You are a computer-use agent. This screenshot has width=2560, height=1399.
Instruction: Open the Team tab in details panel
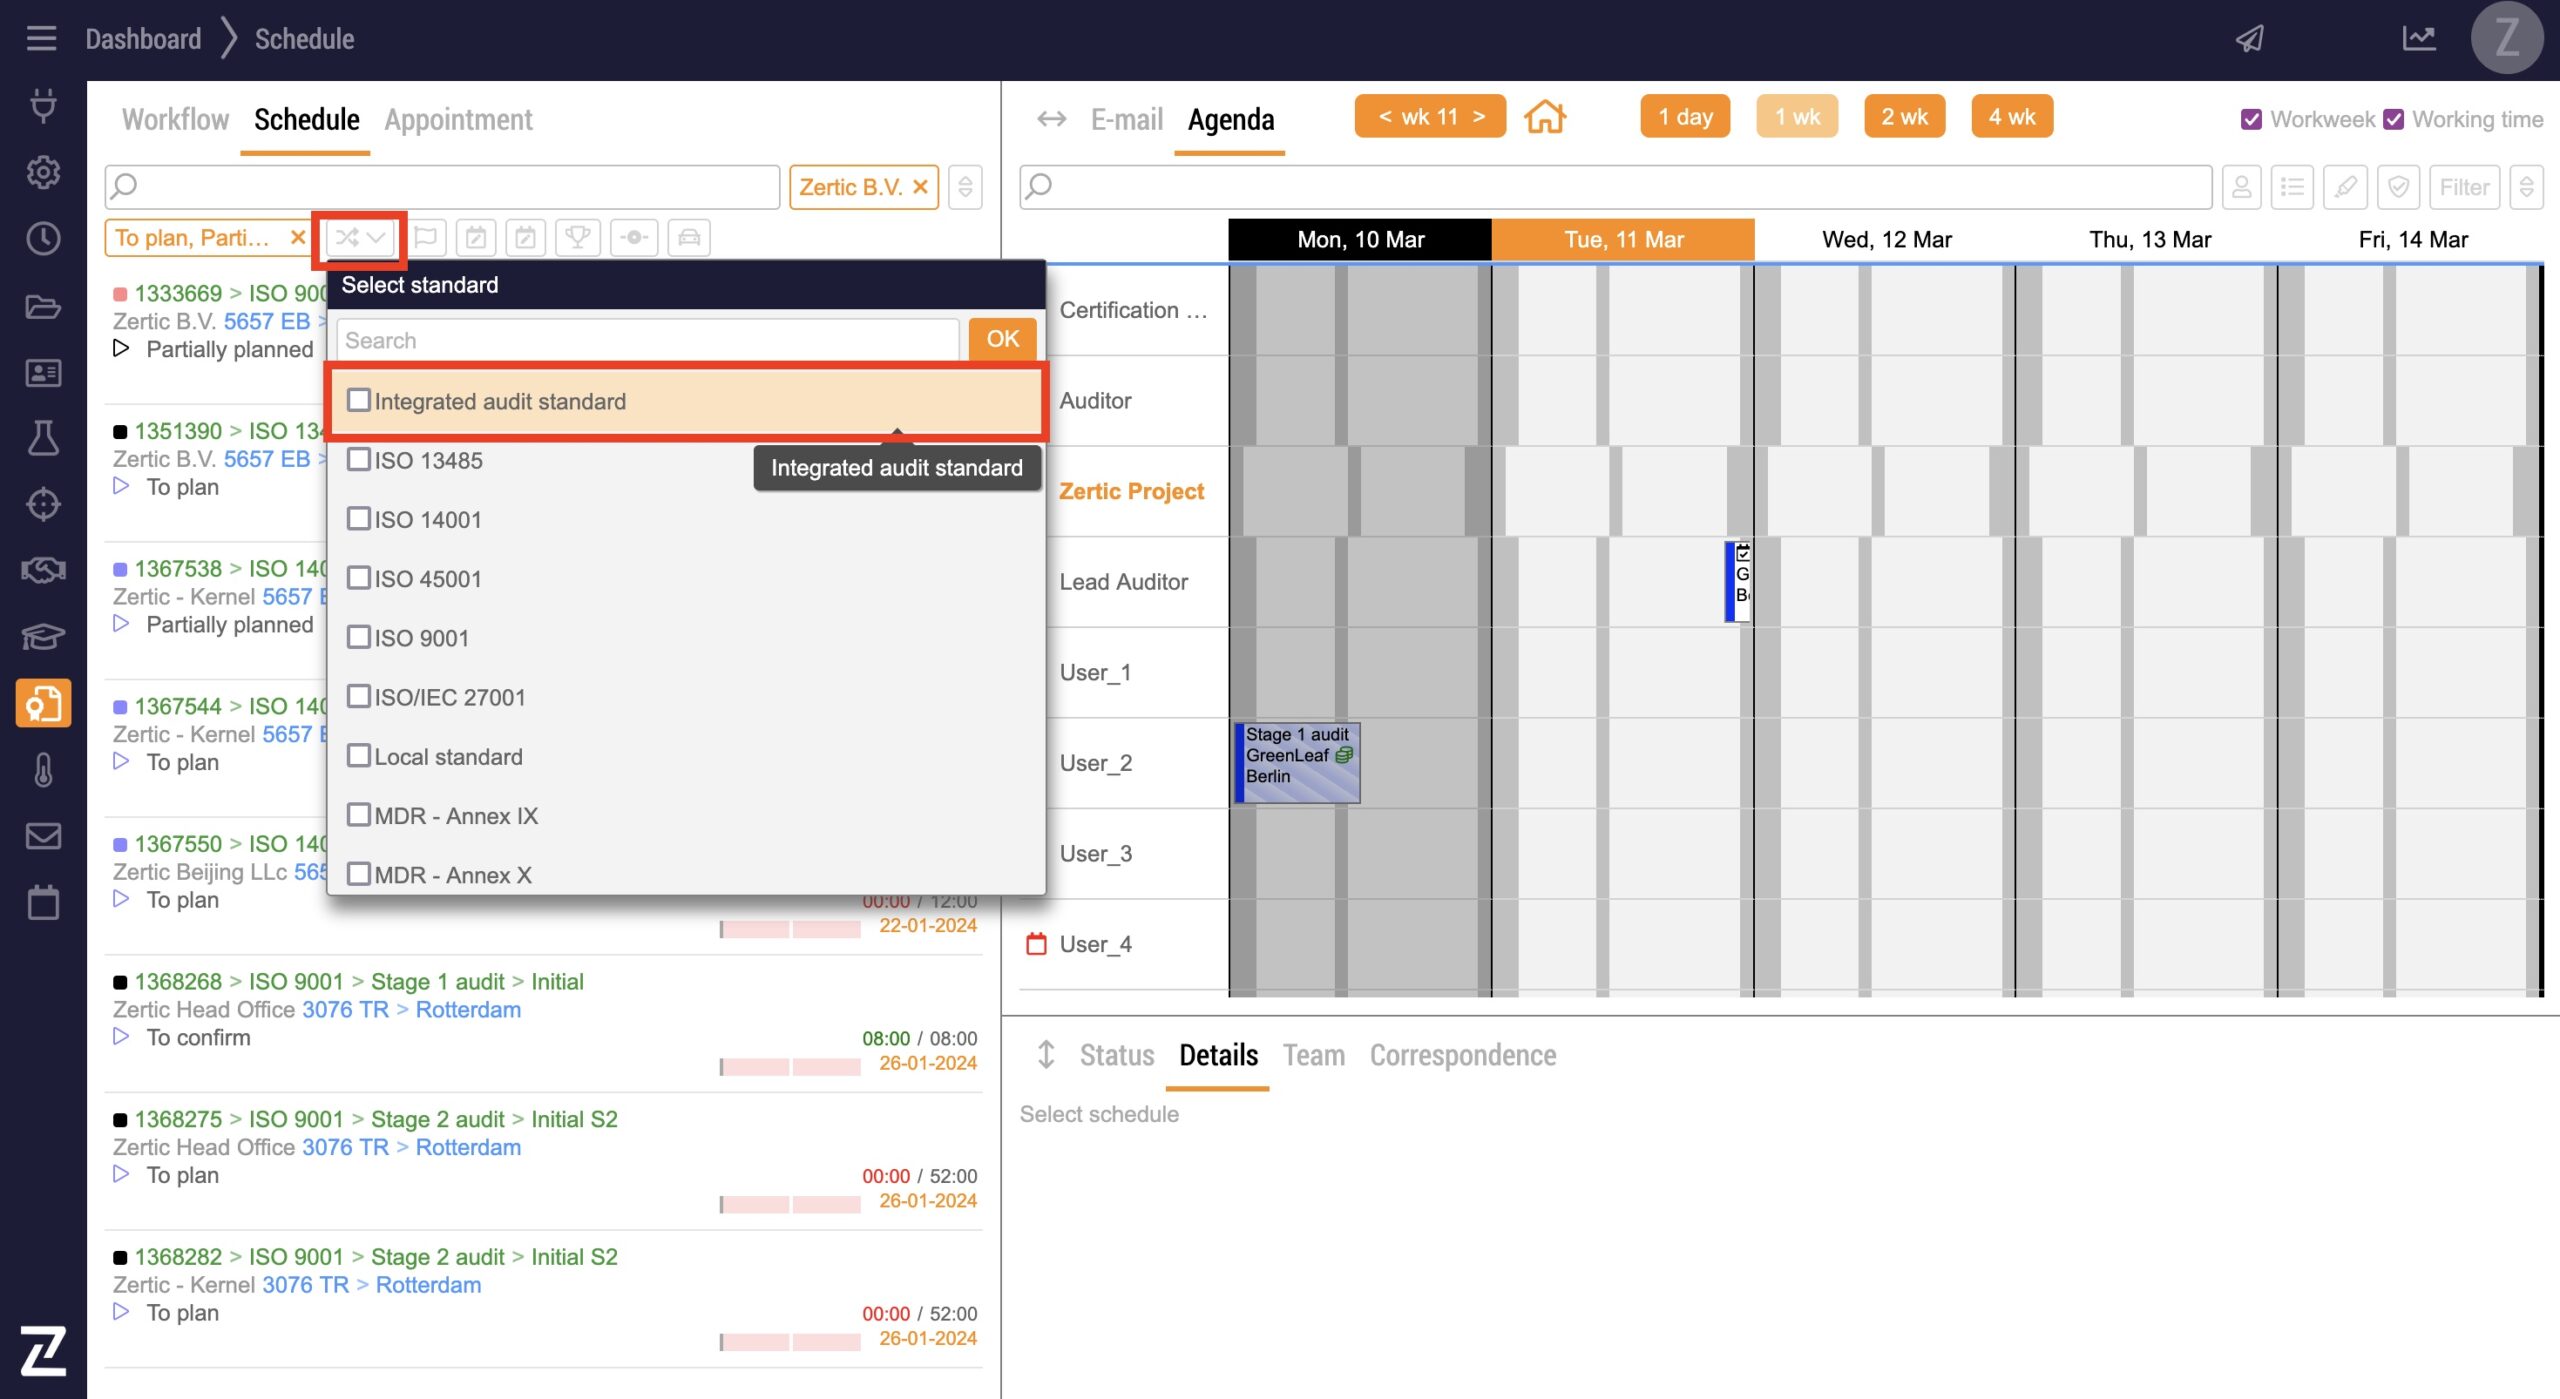pyautogui.click(x=1313, y=1055)
